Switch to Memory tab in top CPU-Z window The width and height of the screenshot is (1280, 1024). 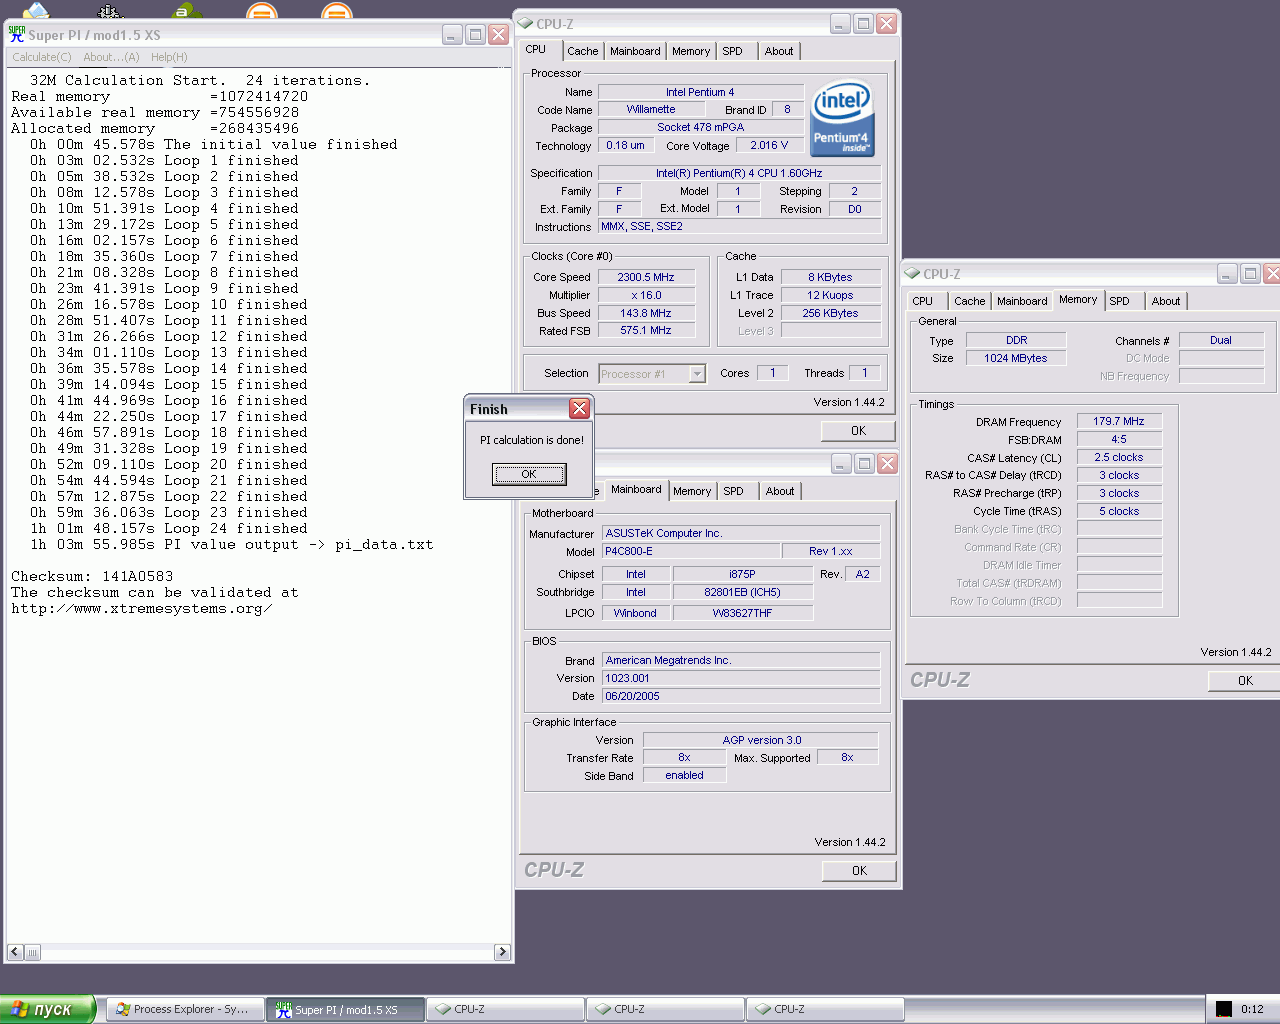coord(691,51)
